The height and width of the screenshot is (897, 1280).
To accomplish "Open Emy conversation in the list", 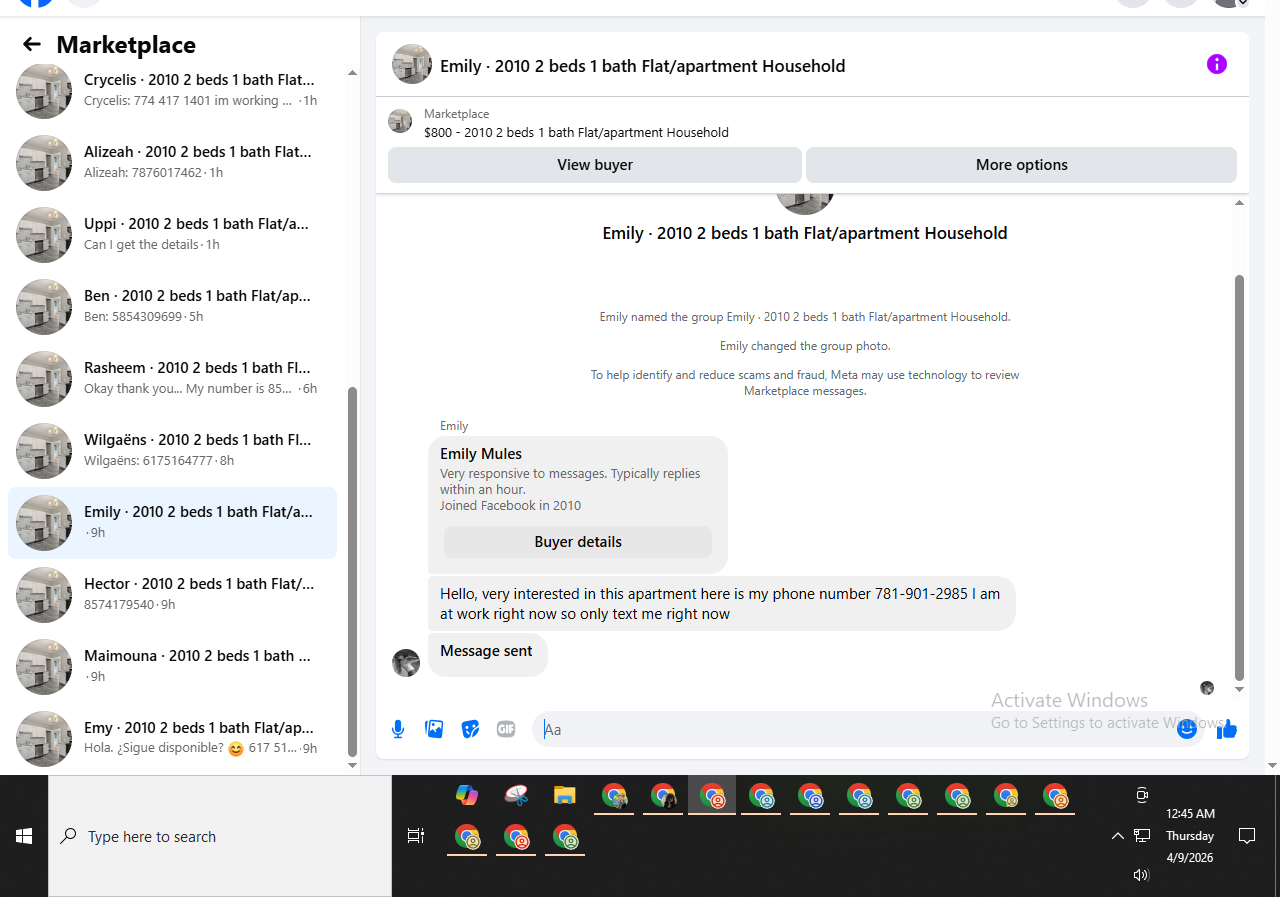I will click(172, 738).
